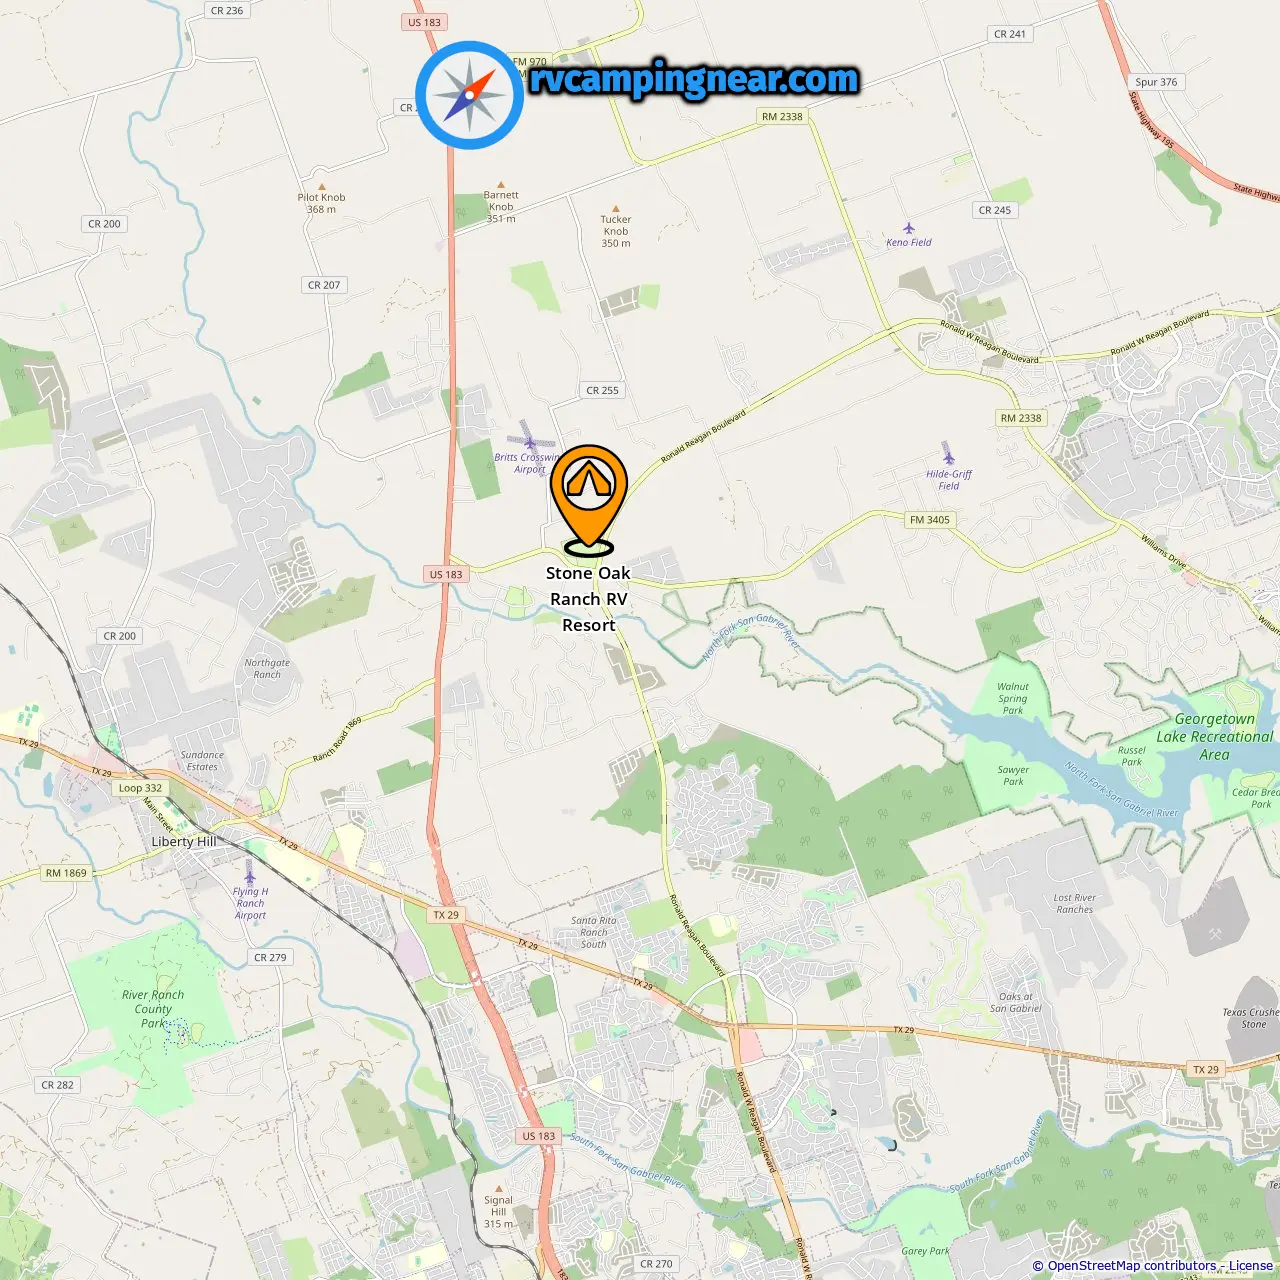Select the Pilot Knob peak triangle

322,186
